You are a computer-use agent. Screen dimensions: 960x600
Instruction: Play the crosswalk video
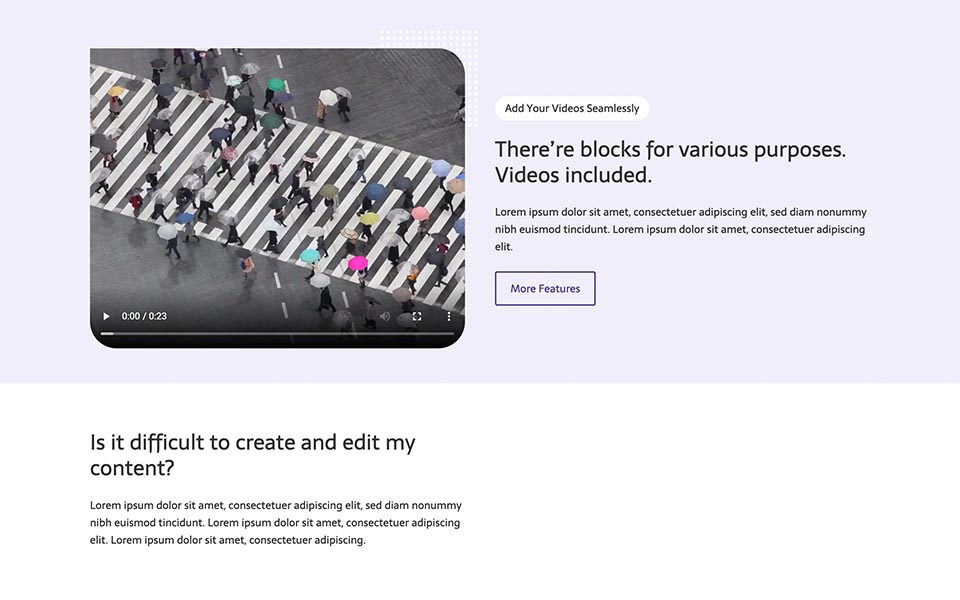click(107, 317)
